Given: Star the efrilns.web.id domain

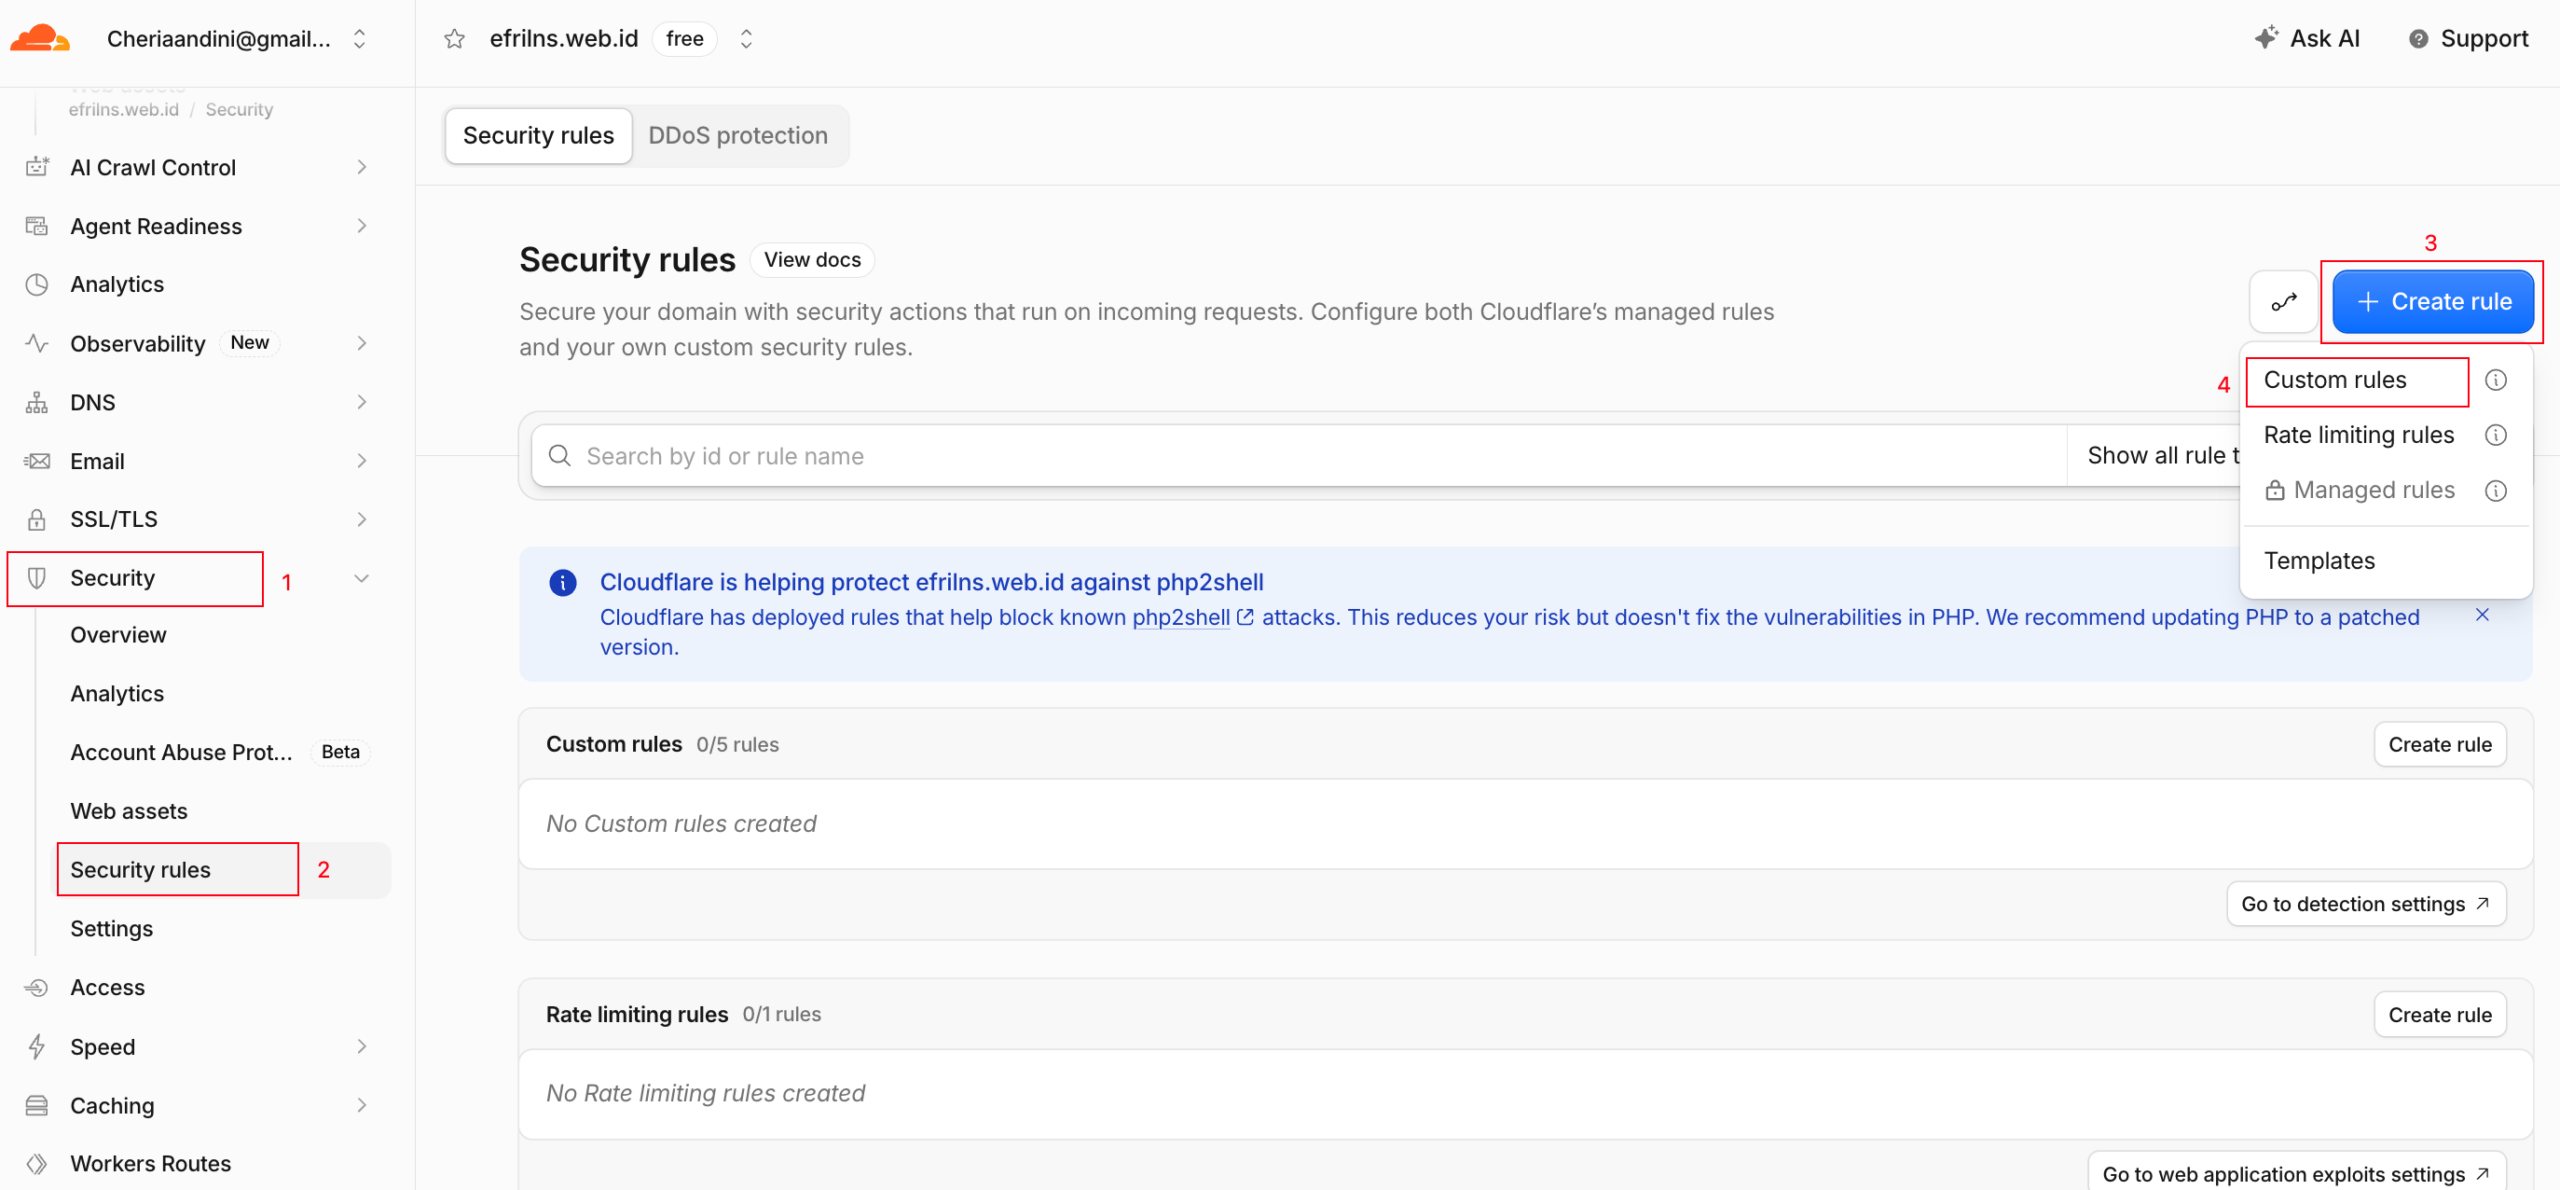Looking at the screenshot, I should click(455, 39).
